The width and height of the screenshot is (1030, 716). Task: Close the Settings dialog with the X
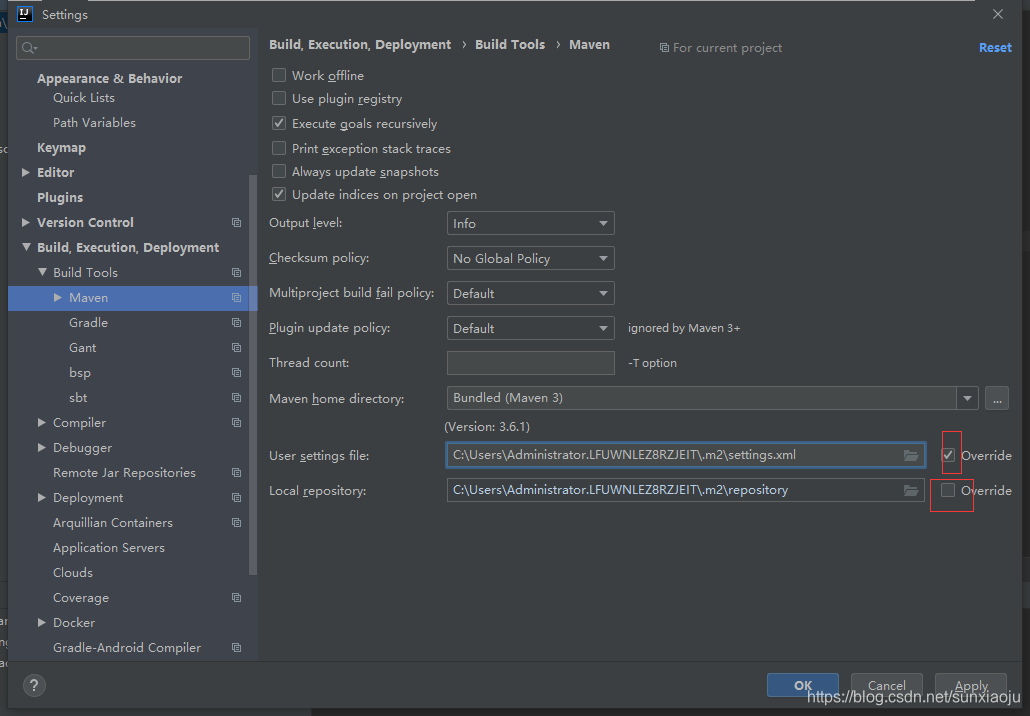click(998, 14)
